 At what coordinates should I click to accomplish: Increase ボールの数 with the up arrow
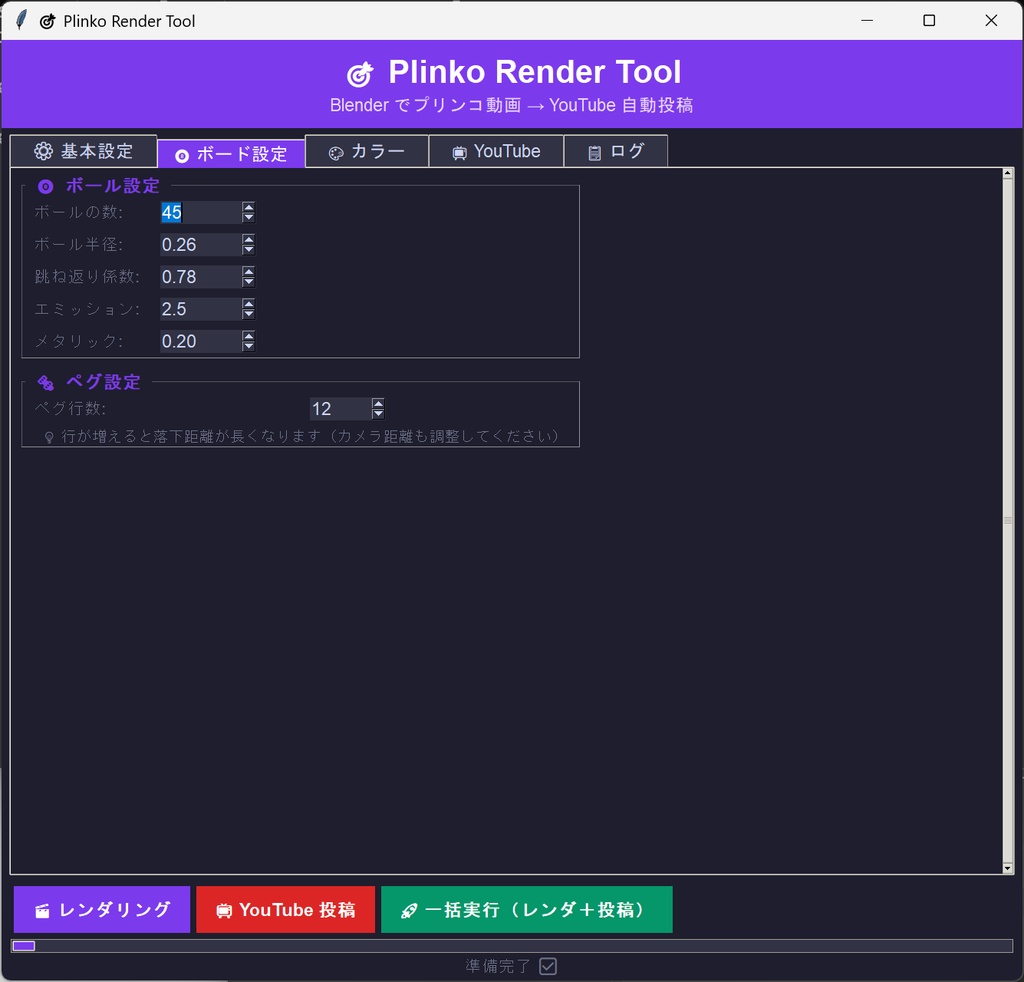(x=248, y=207)
